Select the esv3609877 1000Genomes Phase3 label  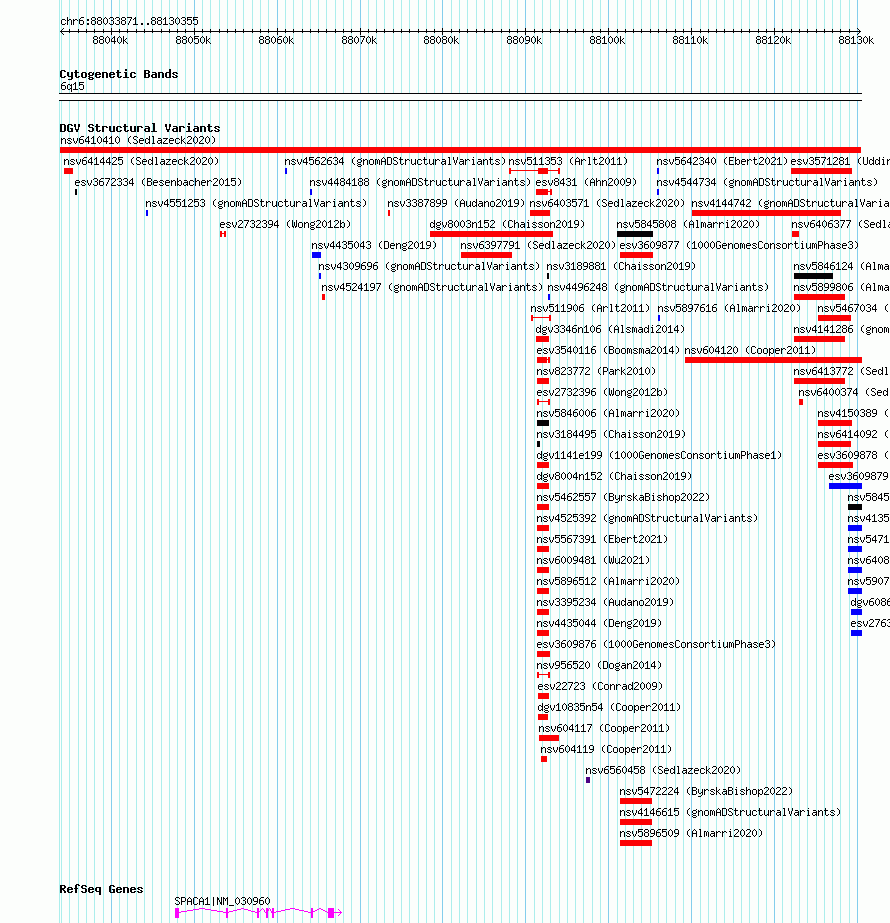[739, 245]
